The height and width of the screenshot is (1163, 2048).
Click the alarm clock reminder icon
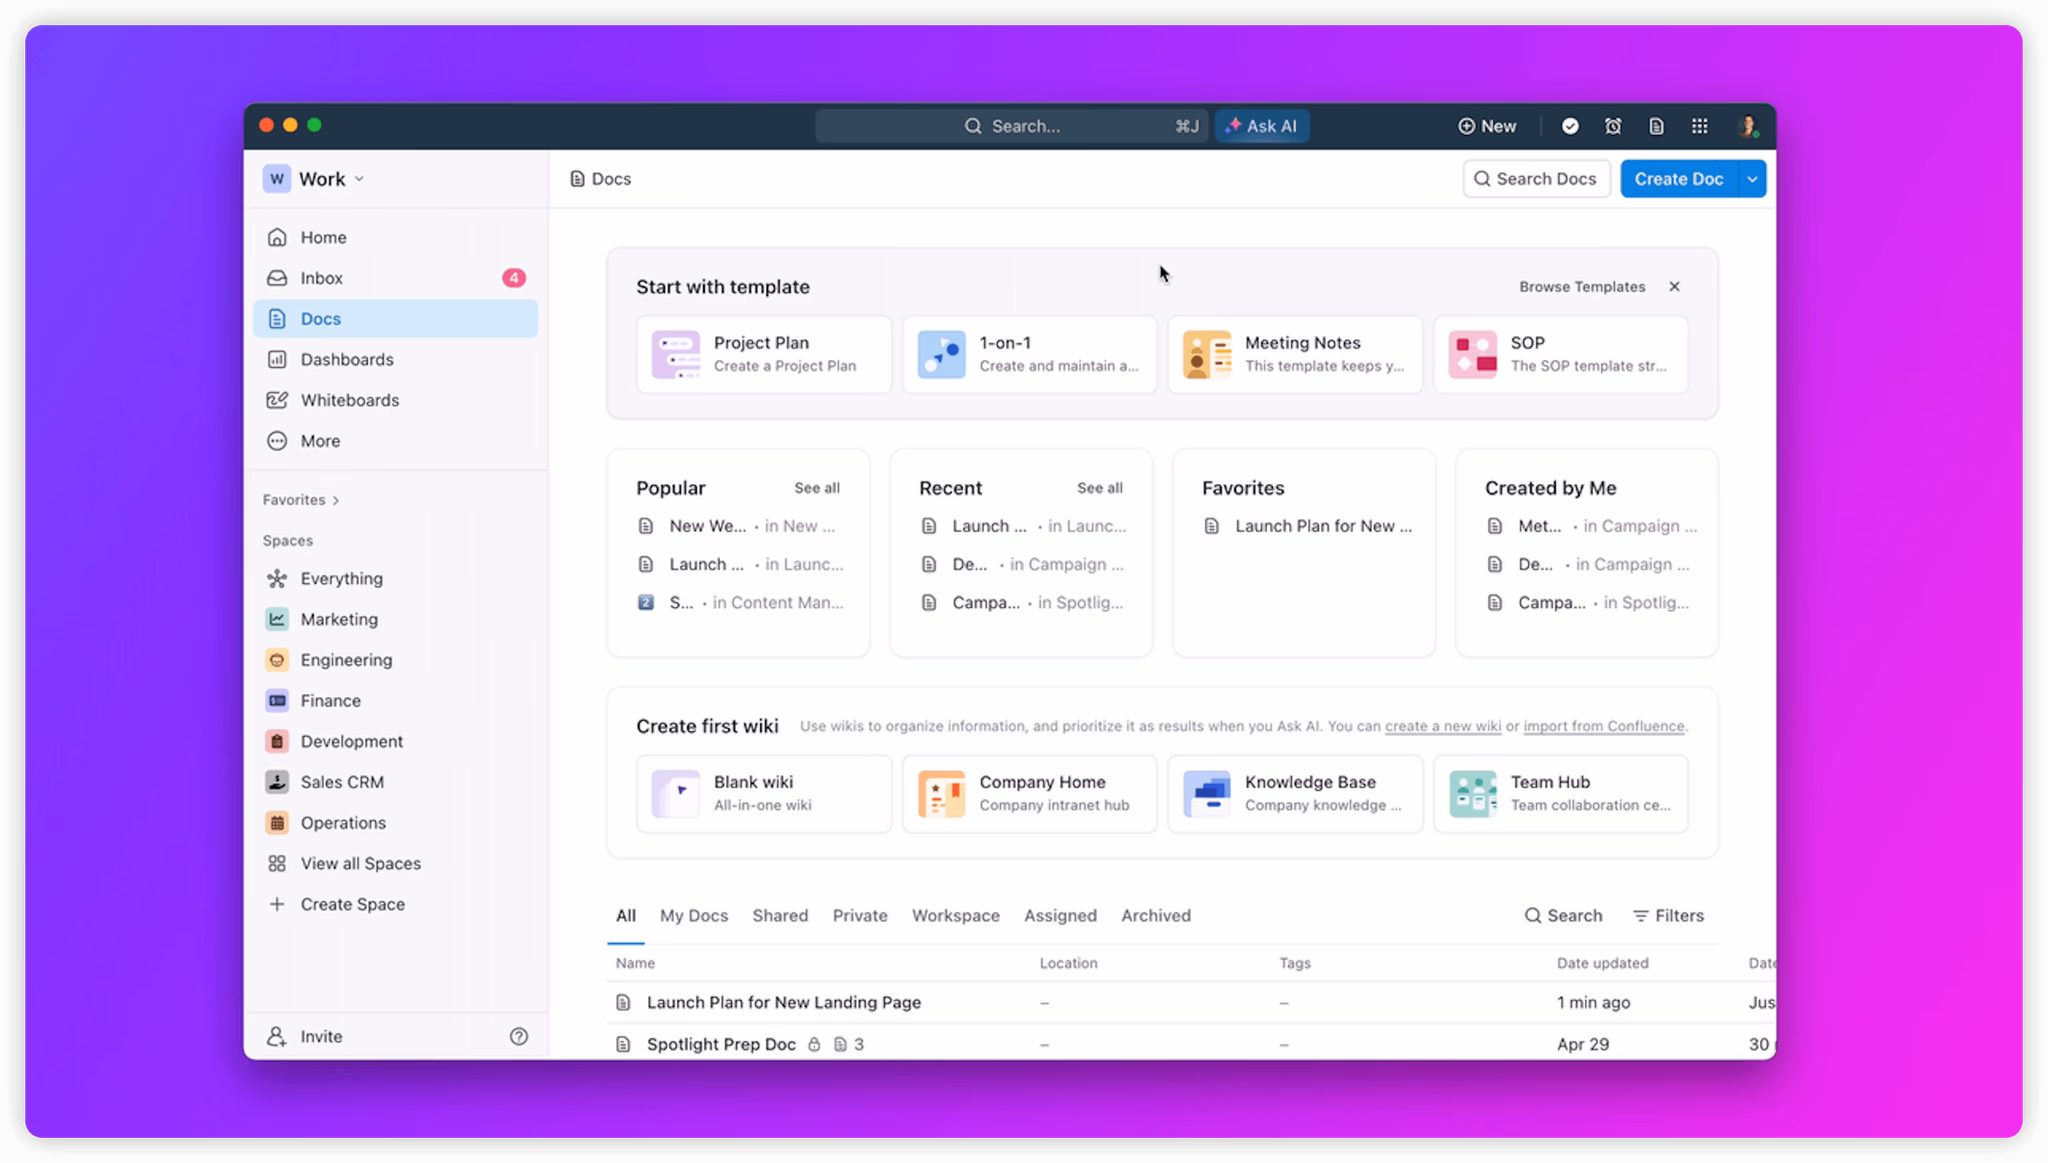1613,126
